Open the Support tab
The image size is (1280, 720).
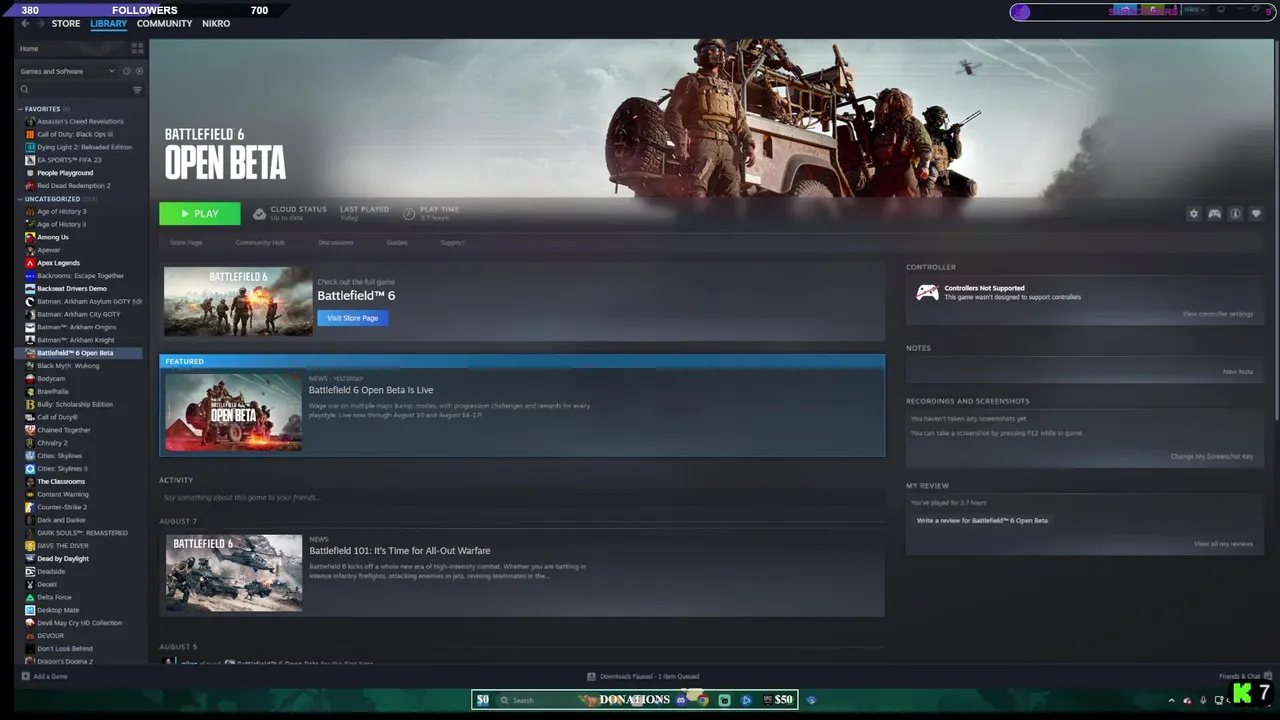[452, 242]
